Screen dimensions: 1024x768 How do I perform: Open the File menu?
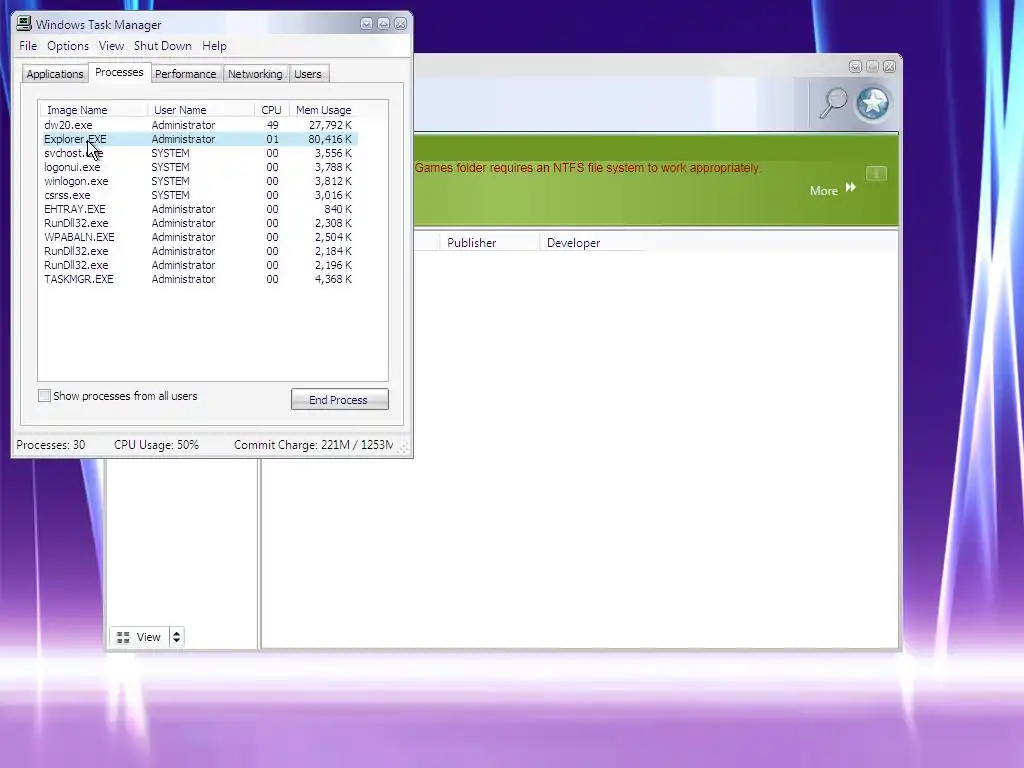pyautogui.click(x=28, y=46)
